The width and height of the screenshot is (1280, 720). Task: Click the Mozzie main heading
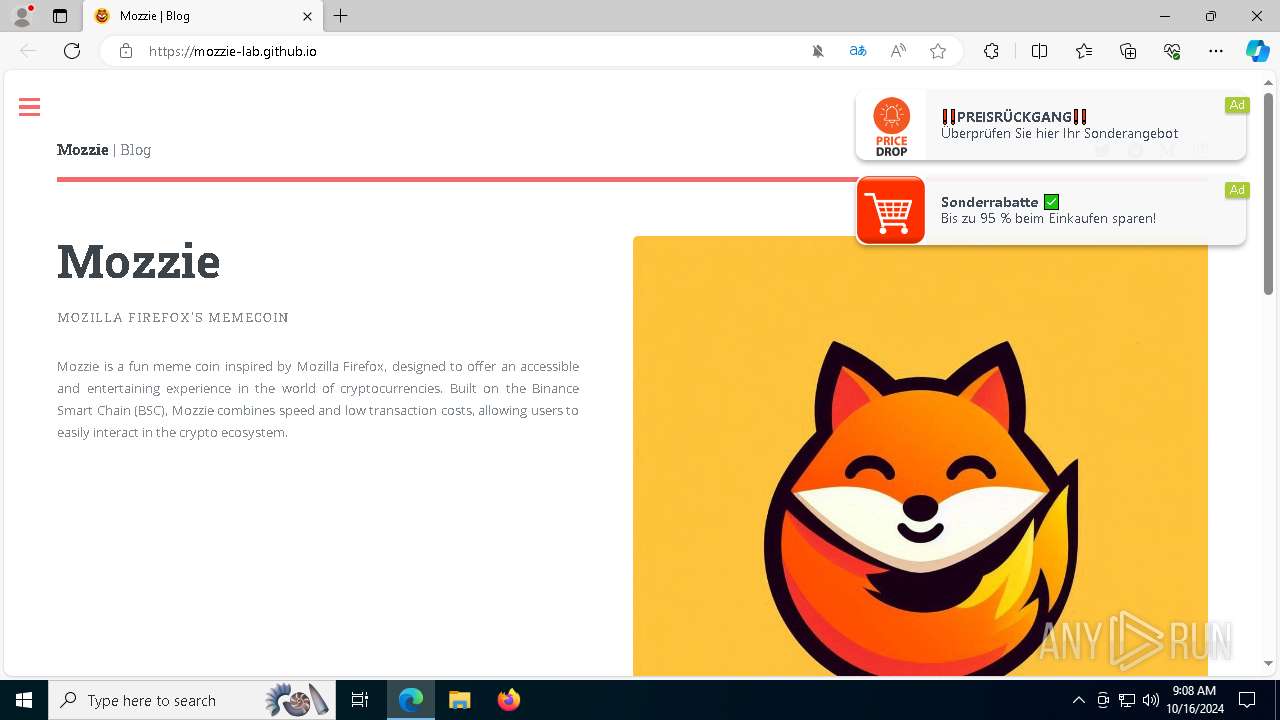[138, 262]
